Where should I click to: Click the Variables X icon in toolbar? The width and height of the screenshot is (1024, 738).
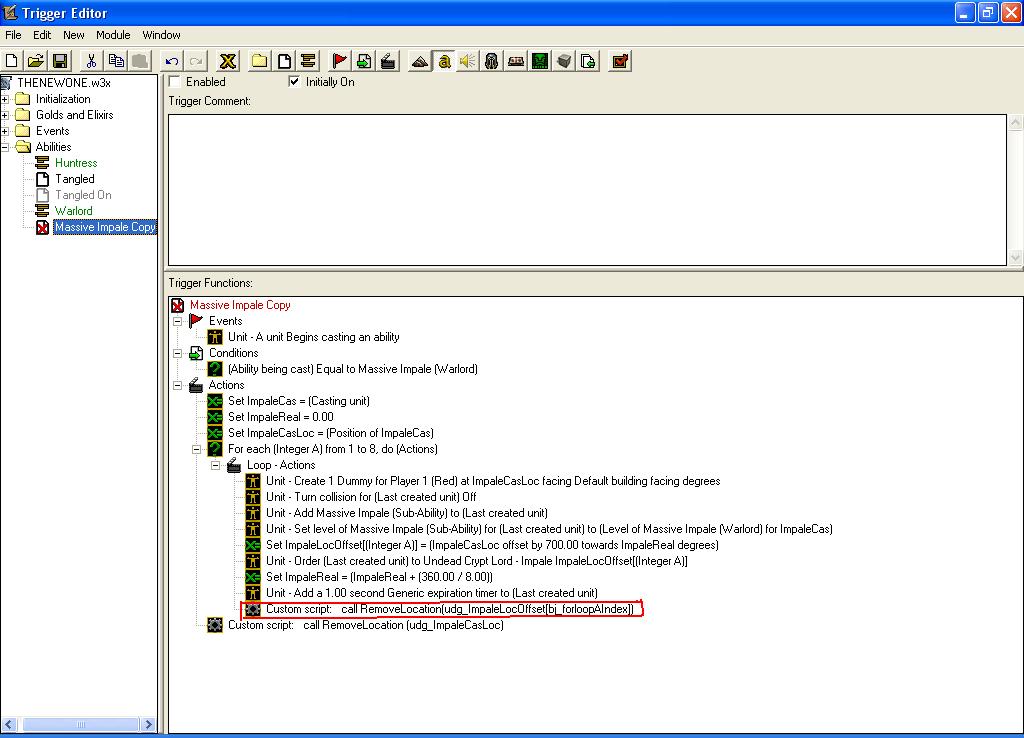tap(228, 61)
